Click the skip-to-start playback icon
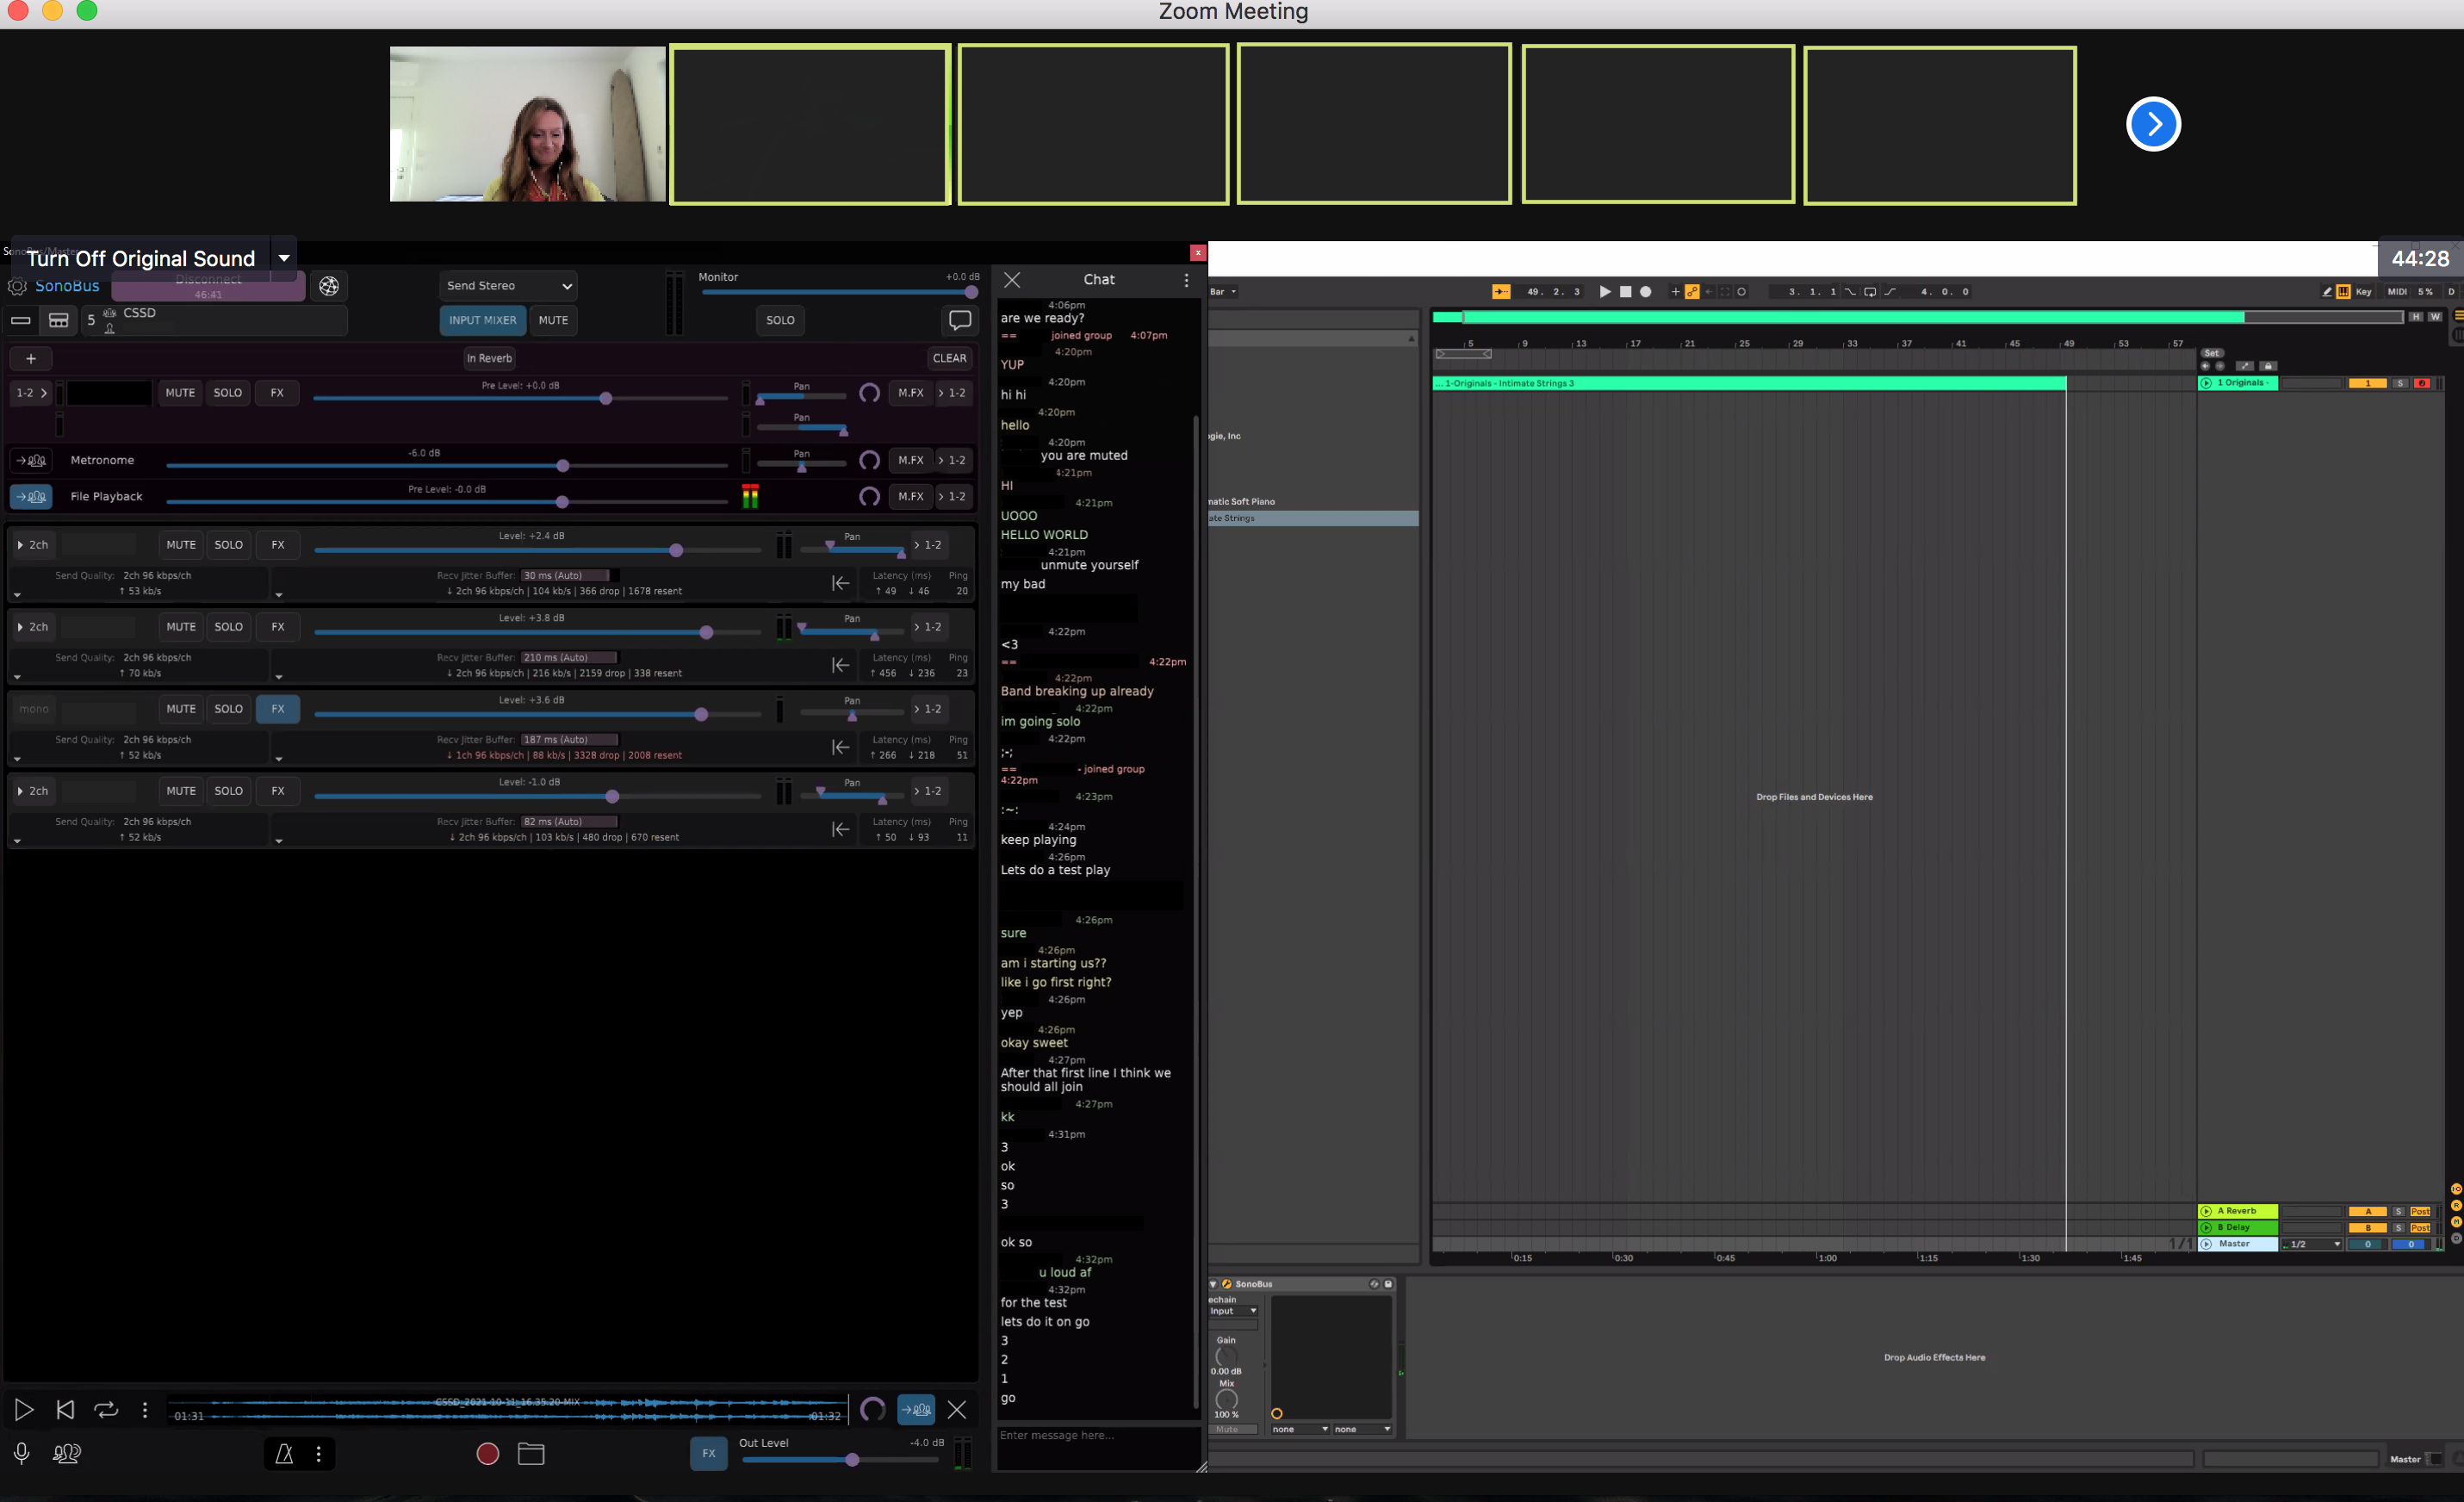Image resolution: width=2464 pixels, height=1502 pixels. [65, 1410]
